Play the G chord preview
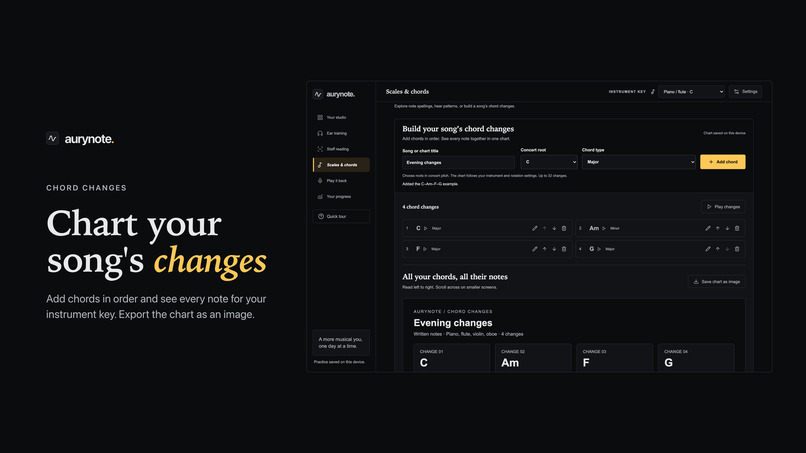Screen dimensions: 806x453 599,249
